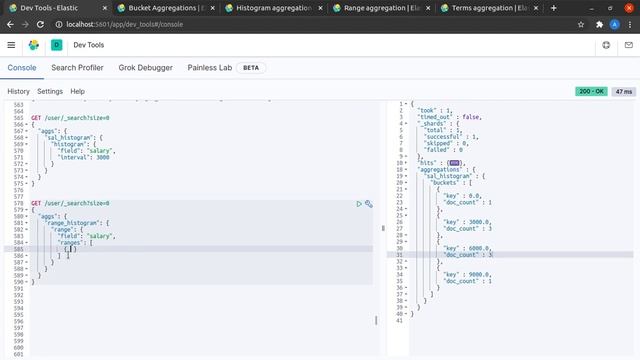The image size is (640, 360).
Task: Click "key" : 6000.0 in the response
Action: [466, 248]
